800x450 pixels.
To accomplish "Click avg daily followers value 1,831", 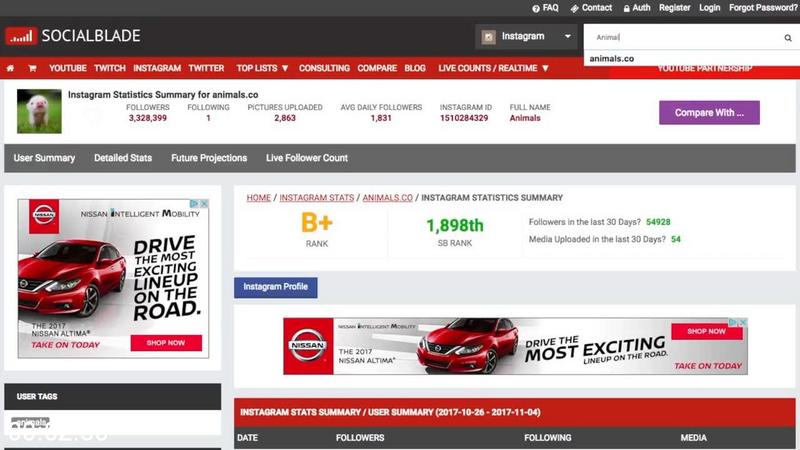I will [381, 118].
